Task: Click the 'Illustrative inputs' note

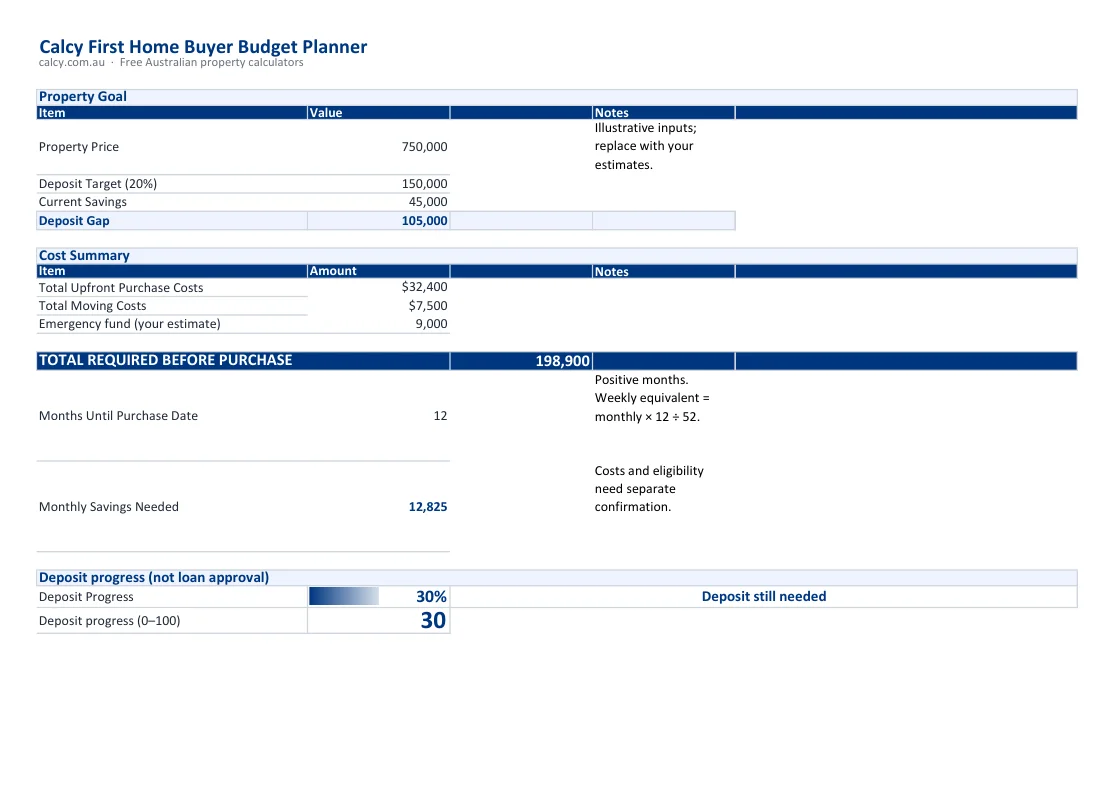Action: tap(646, 146)
